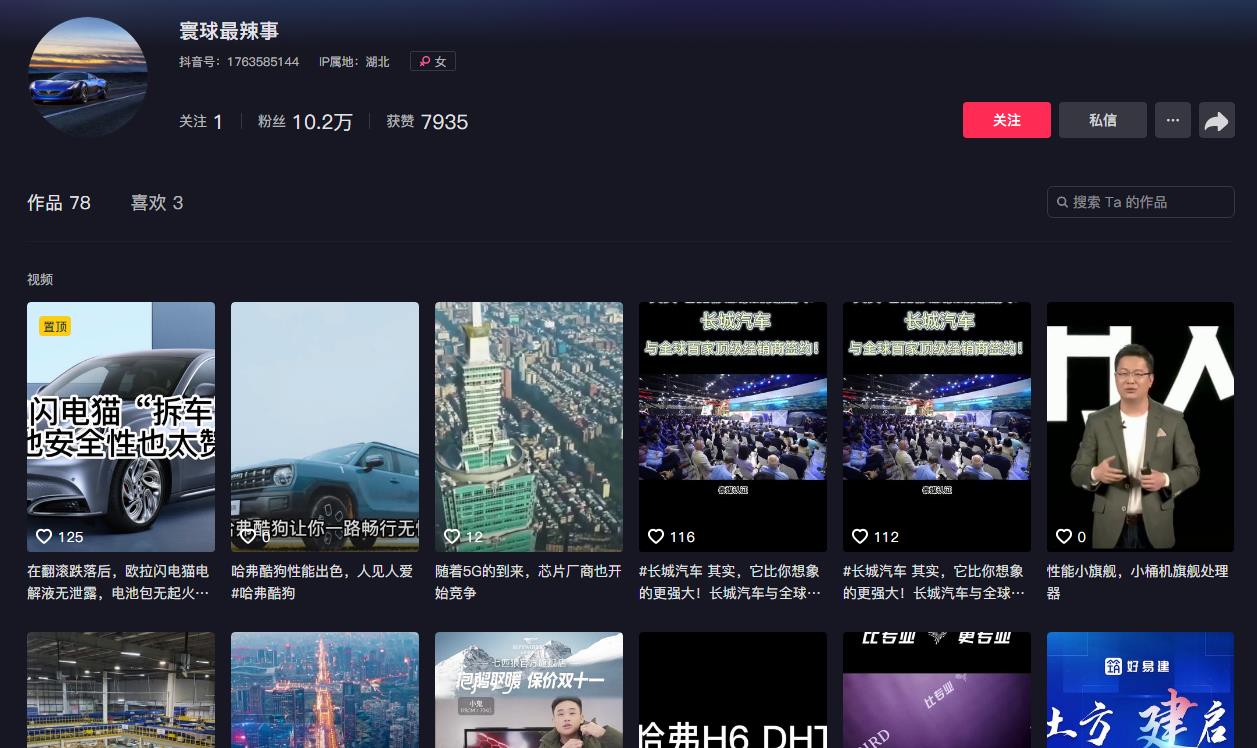Viewport: 1257px width, 748px height.
Task: Open the 粉丝 10.2万 followers count
Action: [305, 121]
